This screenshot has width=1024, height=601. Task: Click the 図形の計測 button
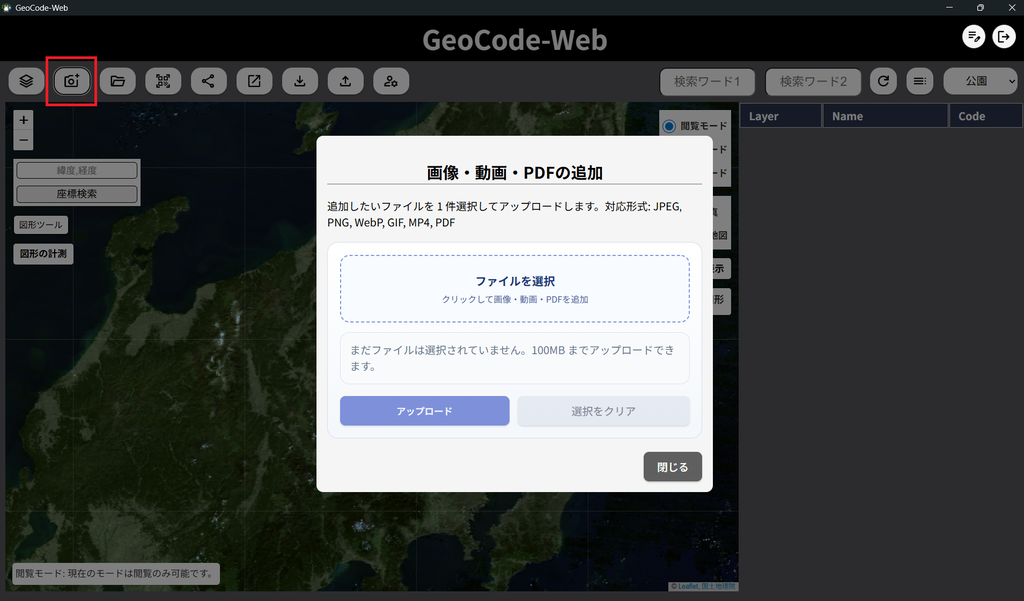tap(43, 253)
